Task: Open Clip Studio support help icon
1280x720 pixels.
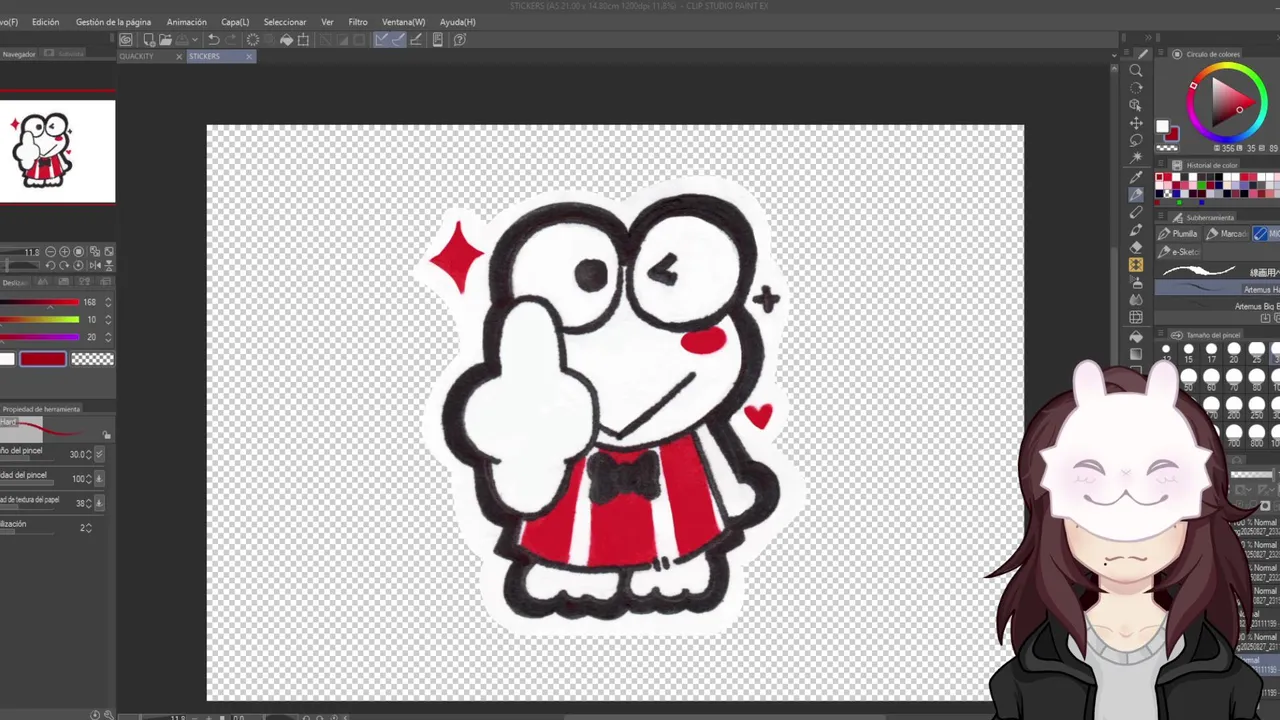Action: click(x=460, y=40)
